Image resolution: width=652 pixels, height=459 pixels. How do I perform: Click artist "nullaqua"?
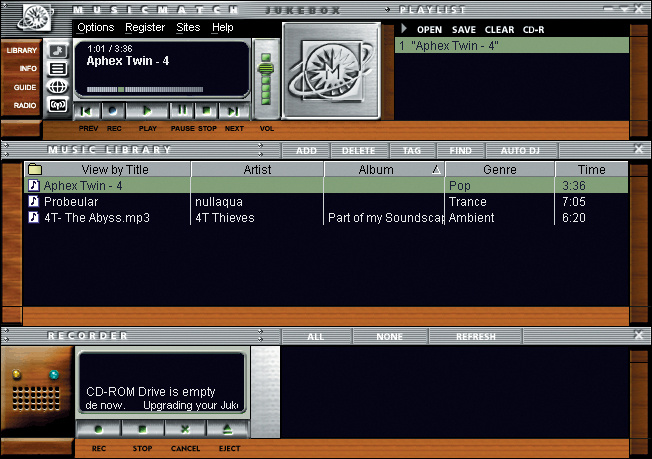pos(219,202)
